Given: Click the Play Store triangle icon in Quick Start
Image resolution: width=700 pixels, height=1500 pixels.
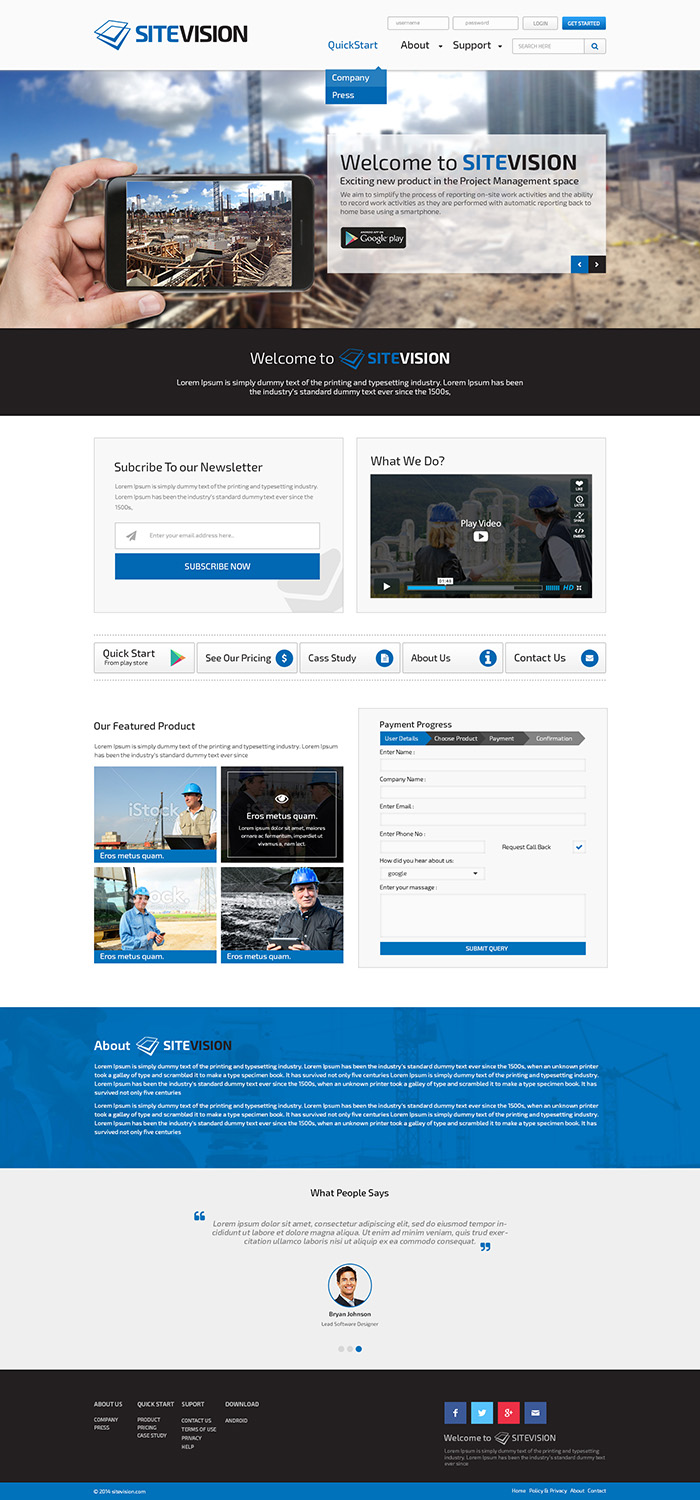Looking at the screenshot, I should (177, 658).
